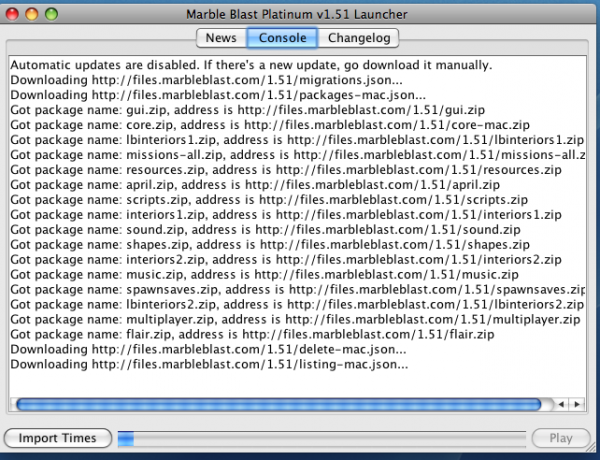Click the delete-mac.json download line
Image resolution: width=600 pixels, height=460 pixels.
pyautogui.click(x=207, y=350)
